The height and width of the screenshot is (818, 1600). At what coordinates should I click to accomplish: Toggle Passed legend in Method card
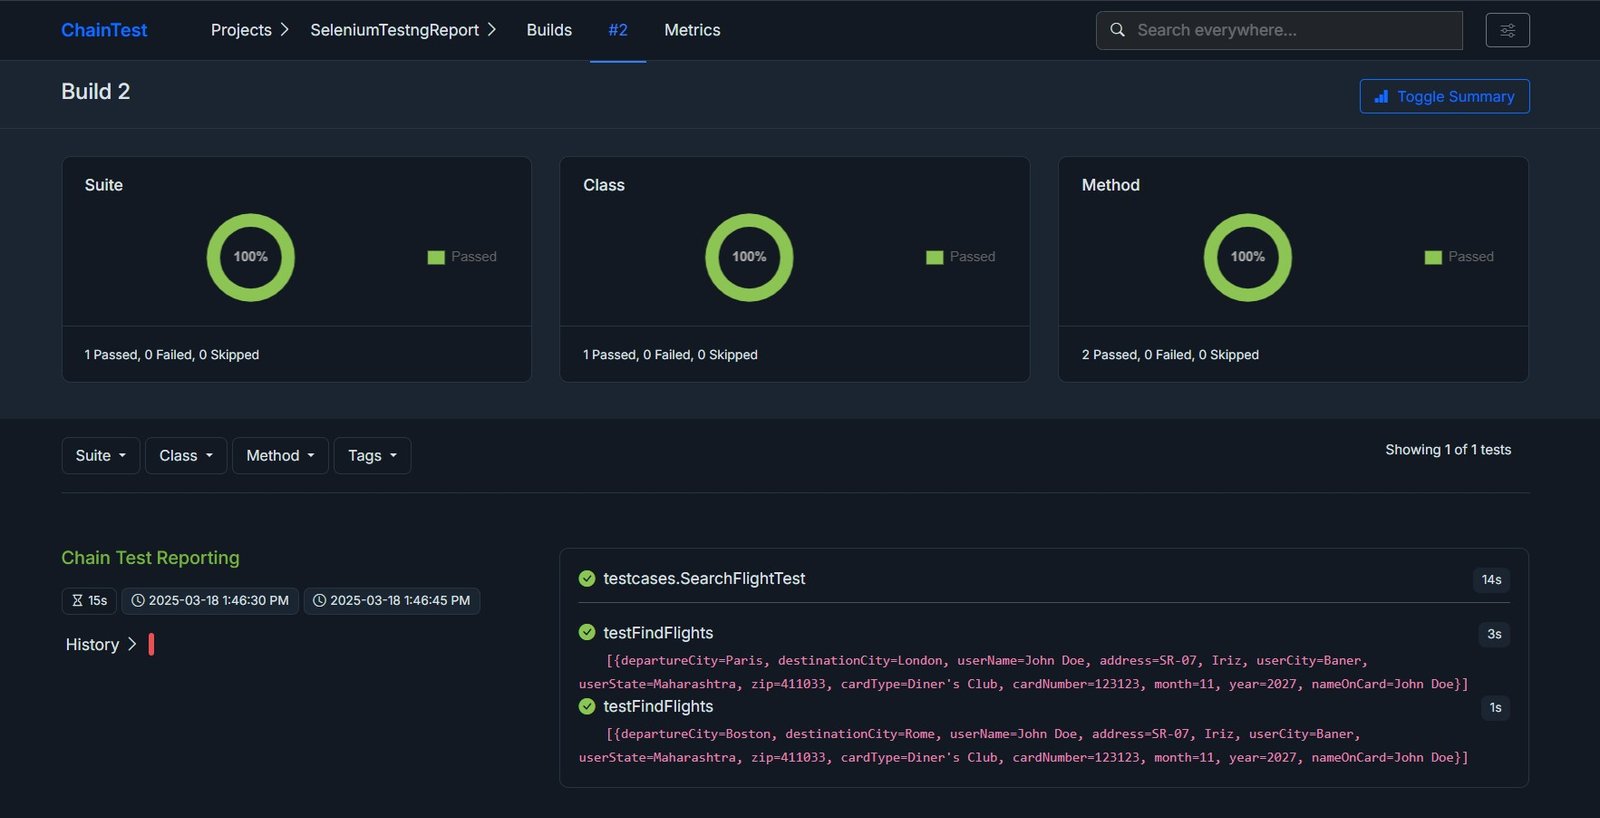tap(1459, 257)
